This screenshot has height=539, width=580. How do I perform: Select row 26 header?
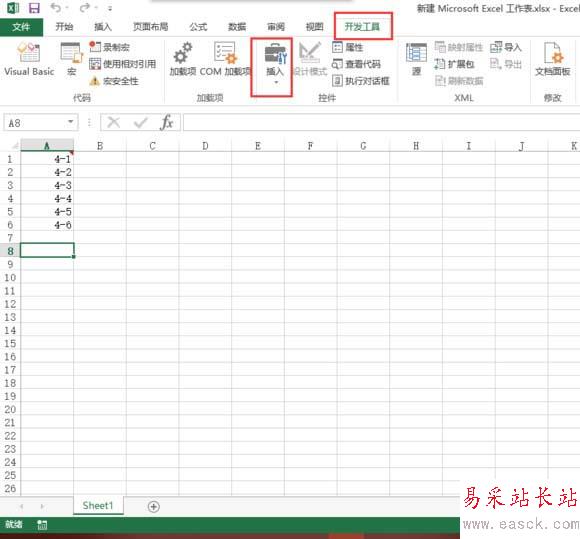tap(10, 488)
